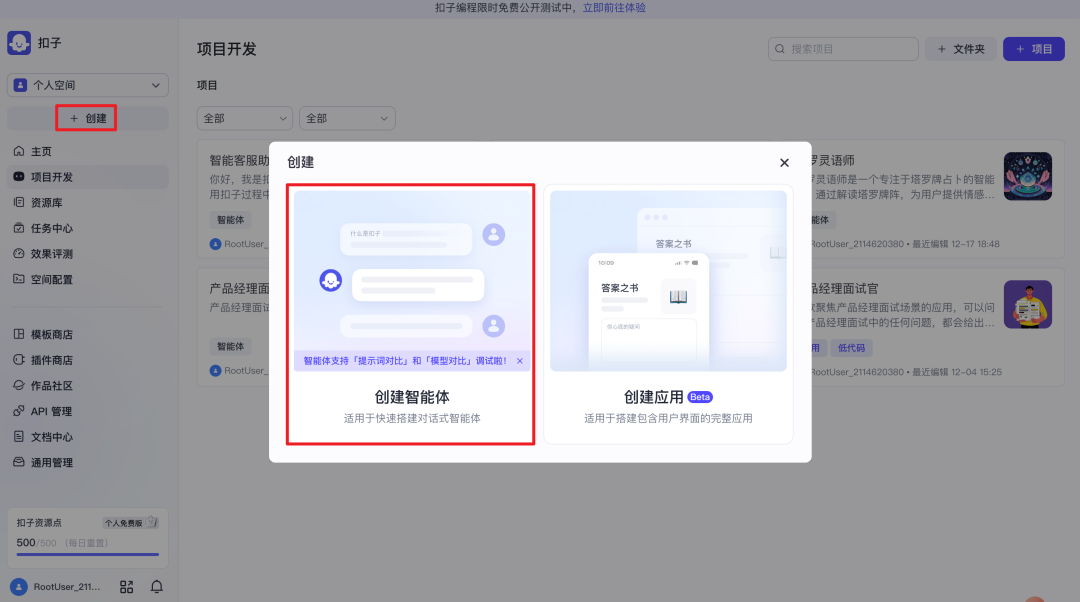
Task: Click the 创建 button in sidebar
Action: coord(87,118)
